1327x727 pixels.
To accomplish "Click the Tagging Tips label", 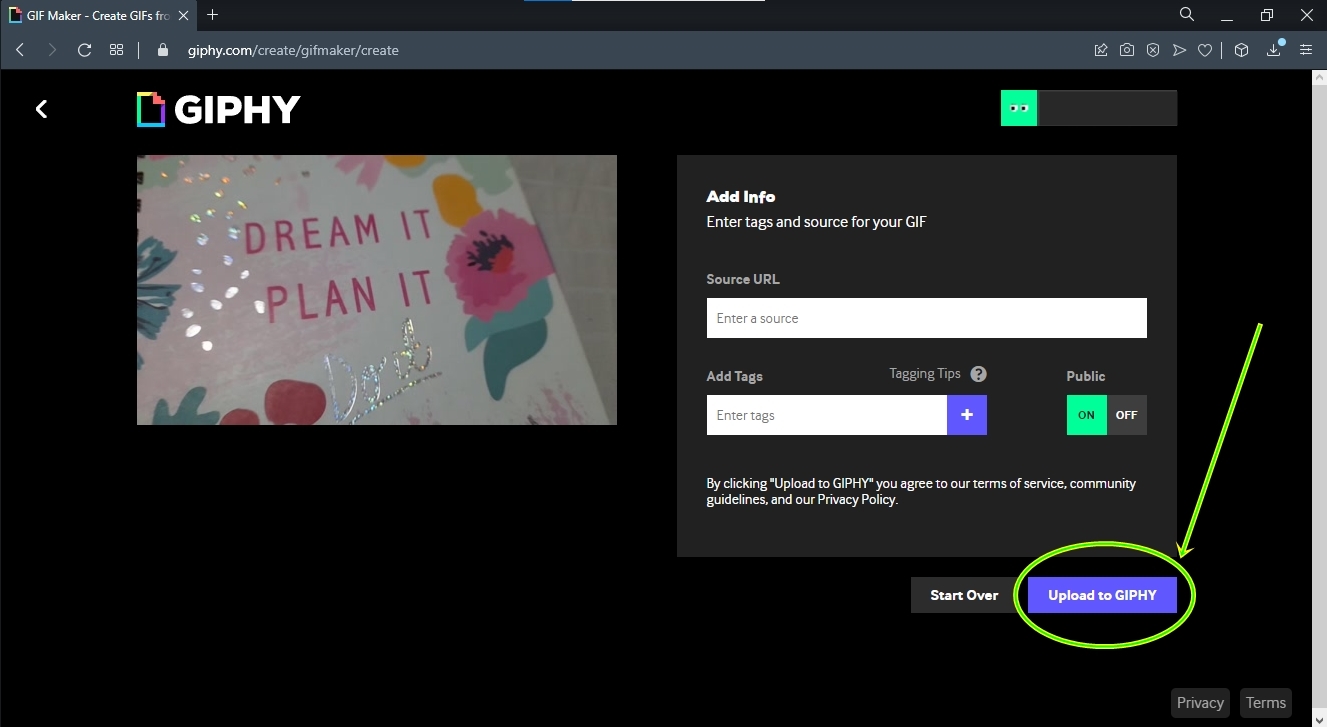I will [925, 374].
